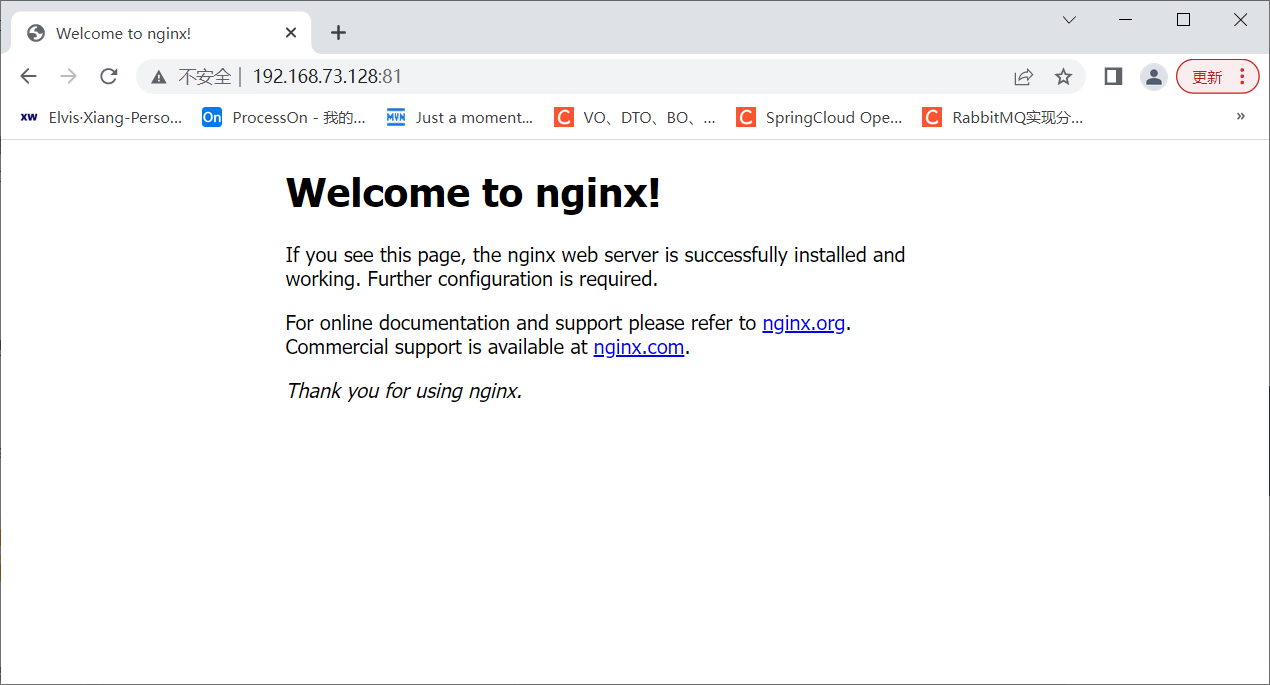Open a new tab with plus button
Viewport: 1270px width, 685px height.
(338, 33)
